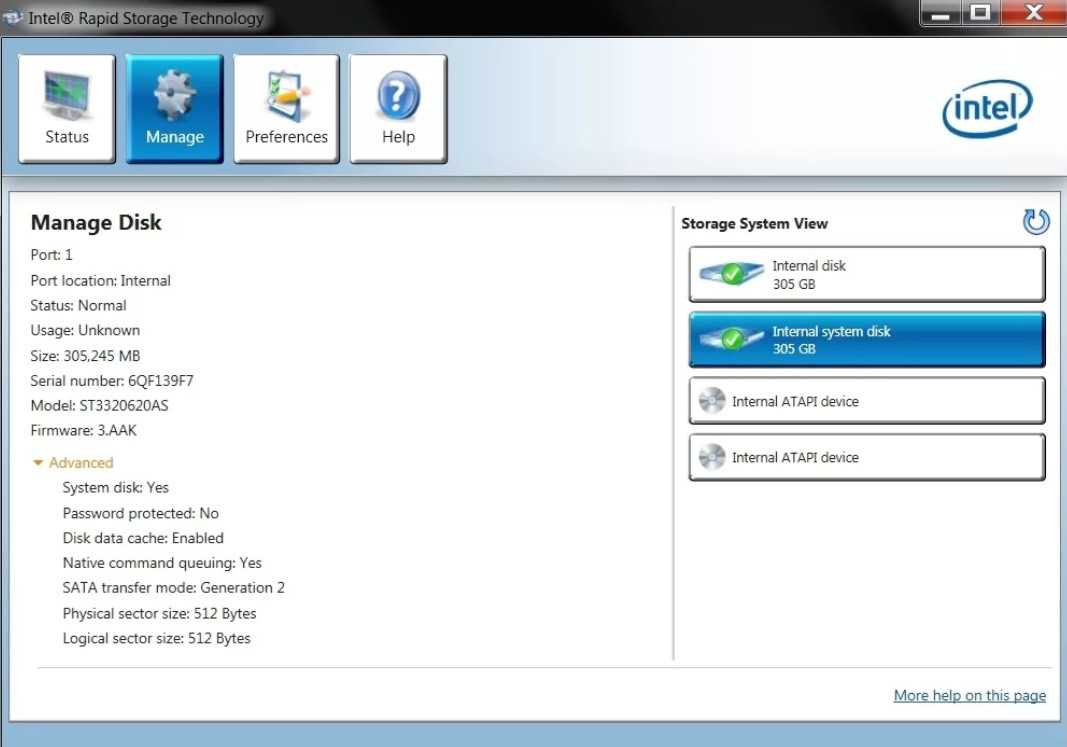Click the Intel logo
This screenshot has height=747, width=1067.
coord(987,109)
